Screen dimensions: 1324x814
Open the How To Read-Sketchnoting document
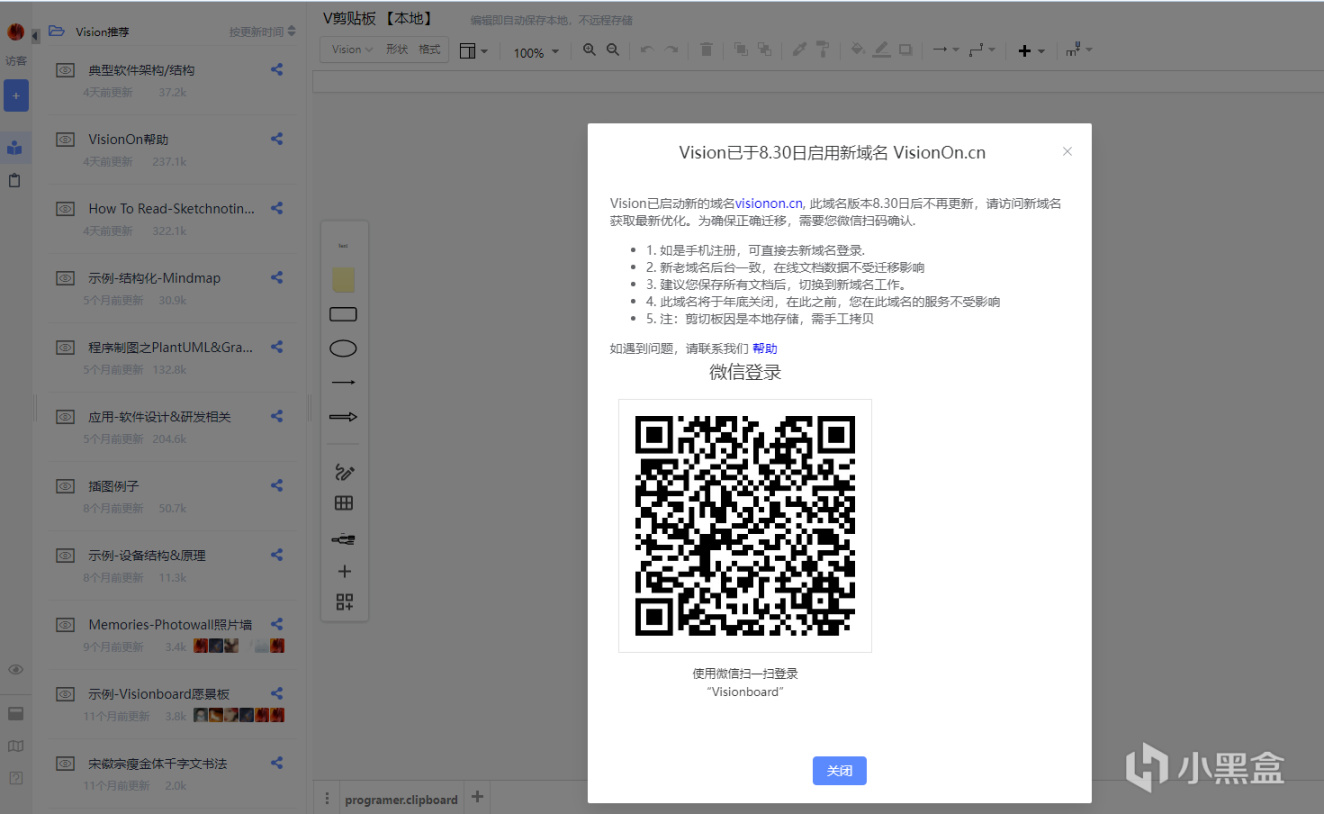(x=171, y=209)
